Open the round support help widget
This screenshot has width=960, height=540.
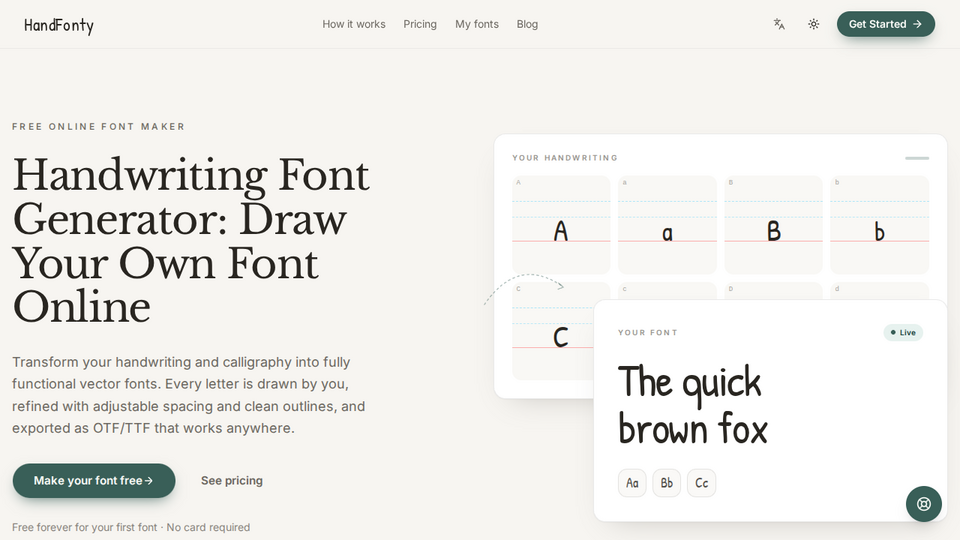(923, 504)
